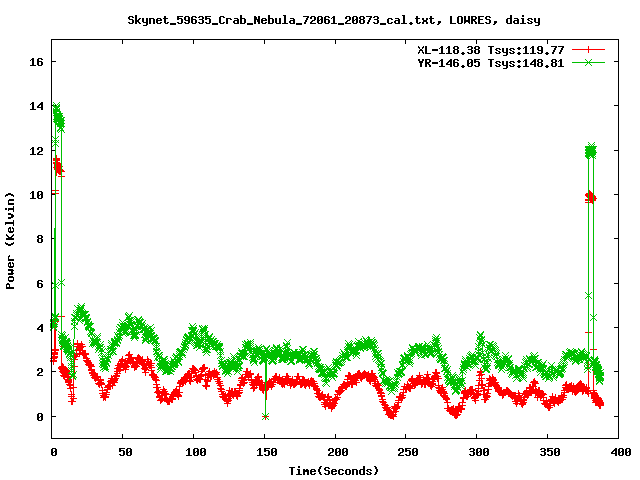Click the red peak near 11 Kelvin at start
This screenshot has height=480, width=640.
(58, 163)
